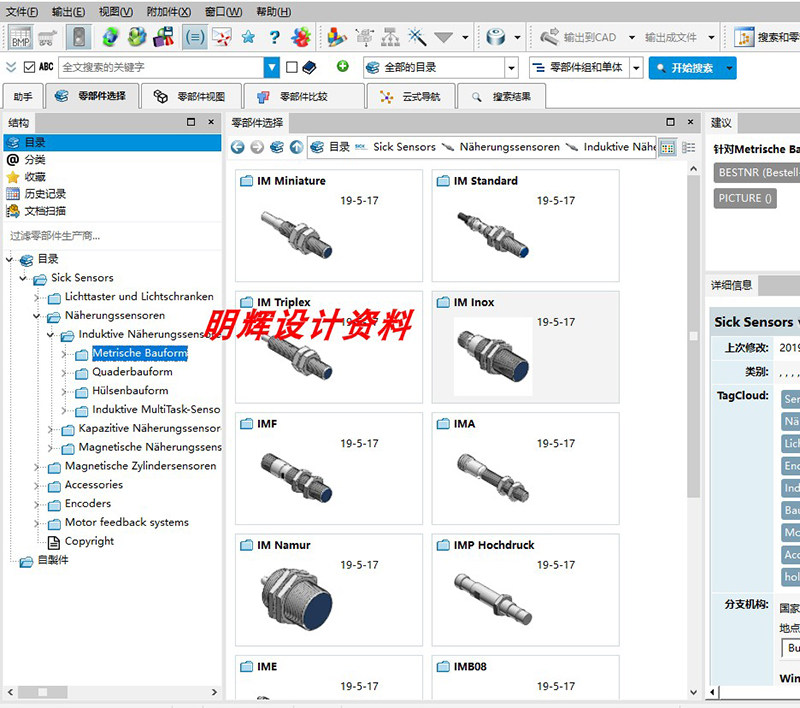Open the full-text keyword history dropdown
The image size is (800, 708).
tap(271, 67)
